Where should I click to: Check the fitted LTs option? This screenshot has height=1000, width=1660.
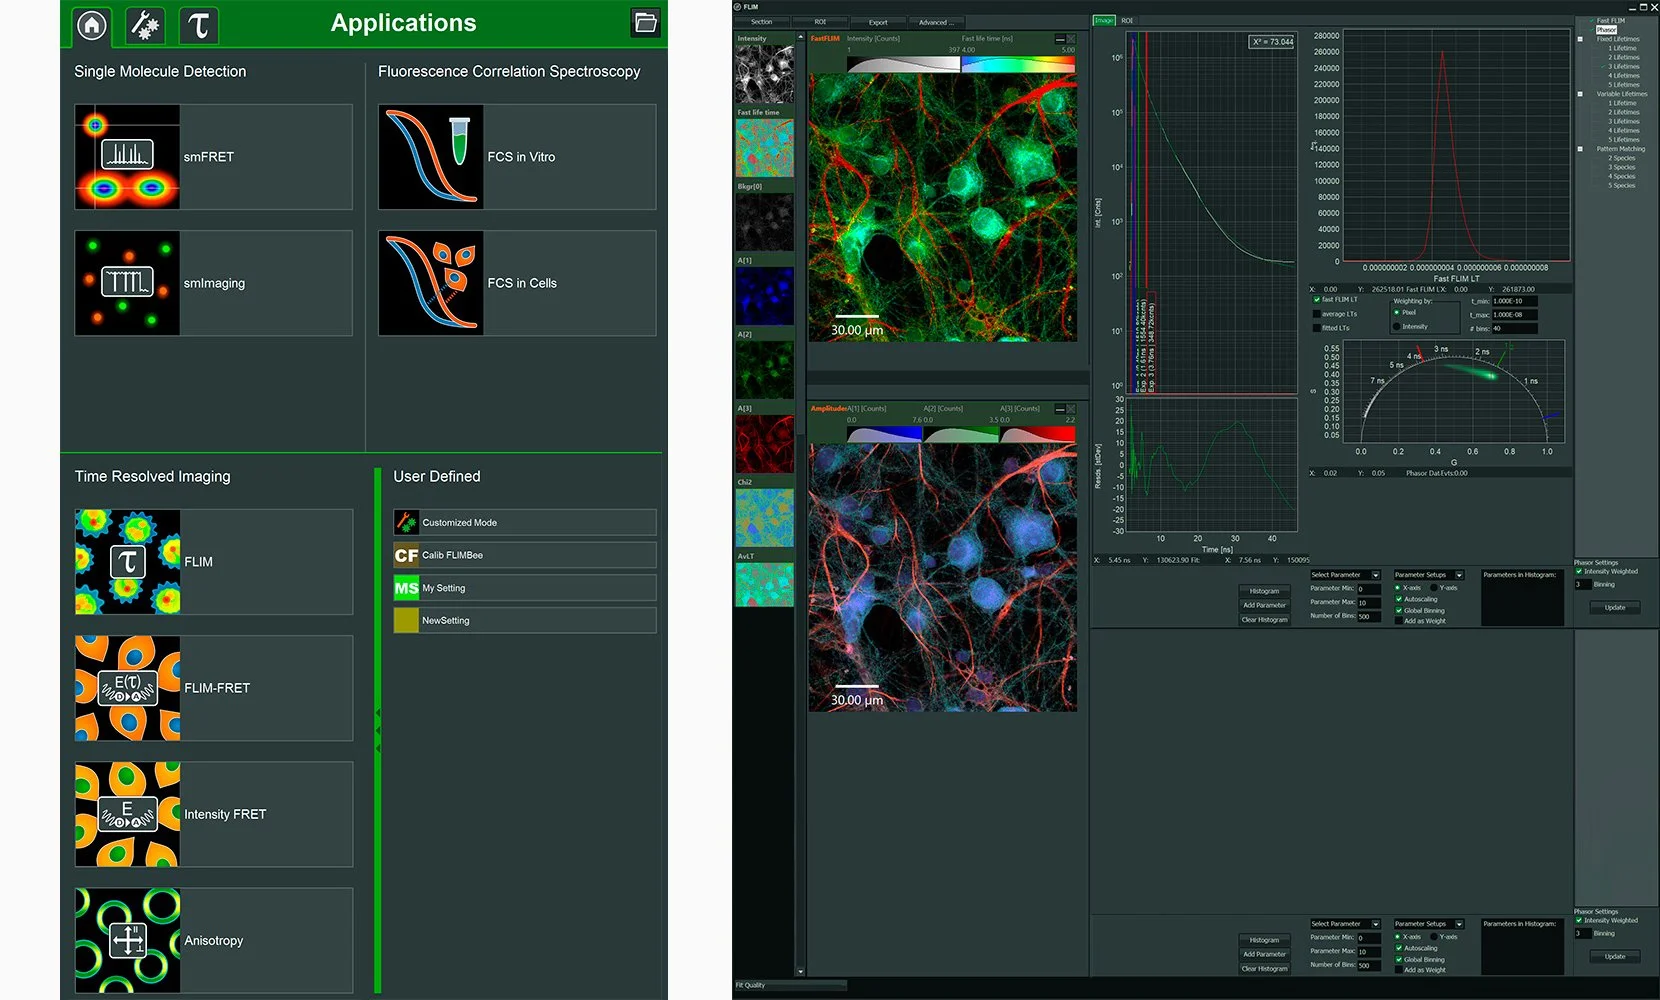[1317, 328]
